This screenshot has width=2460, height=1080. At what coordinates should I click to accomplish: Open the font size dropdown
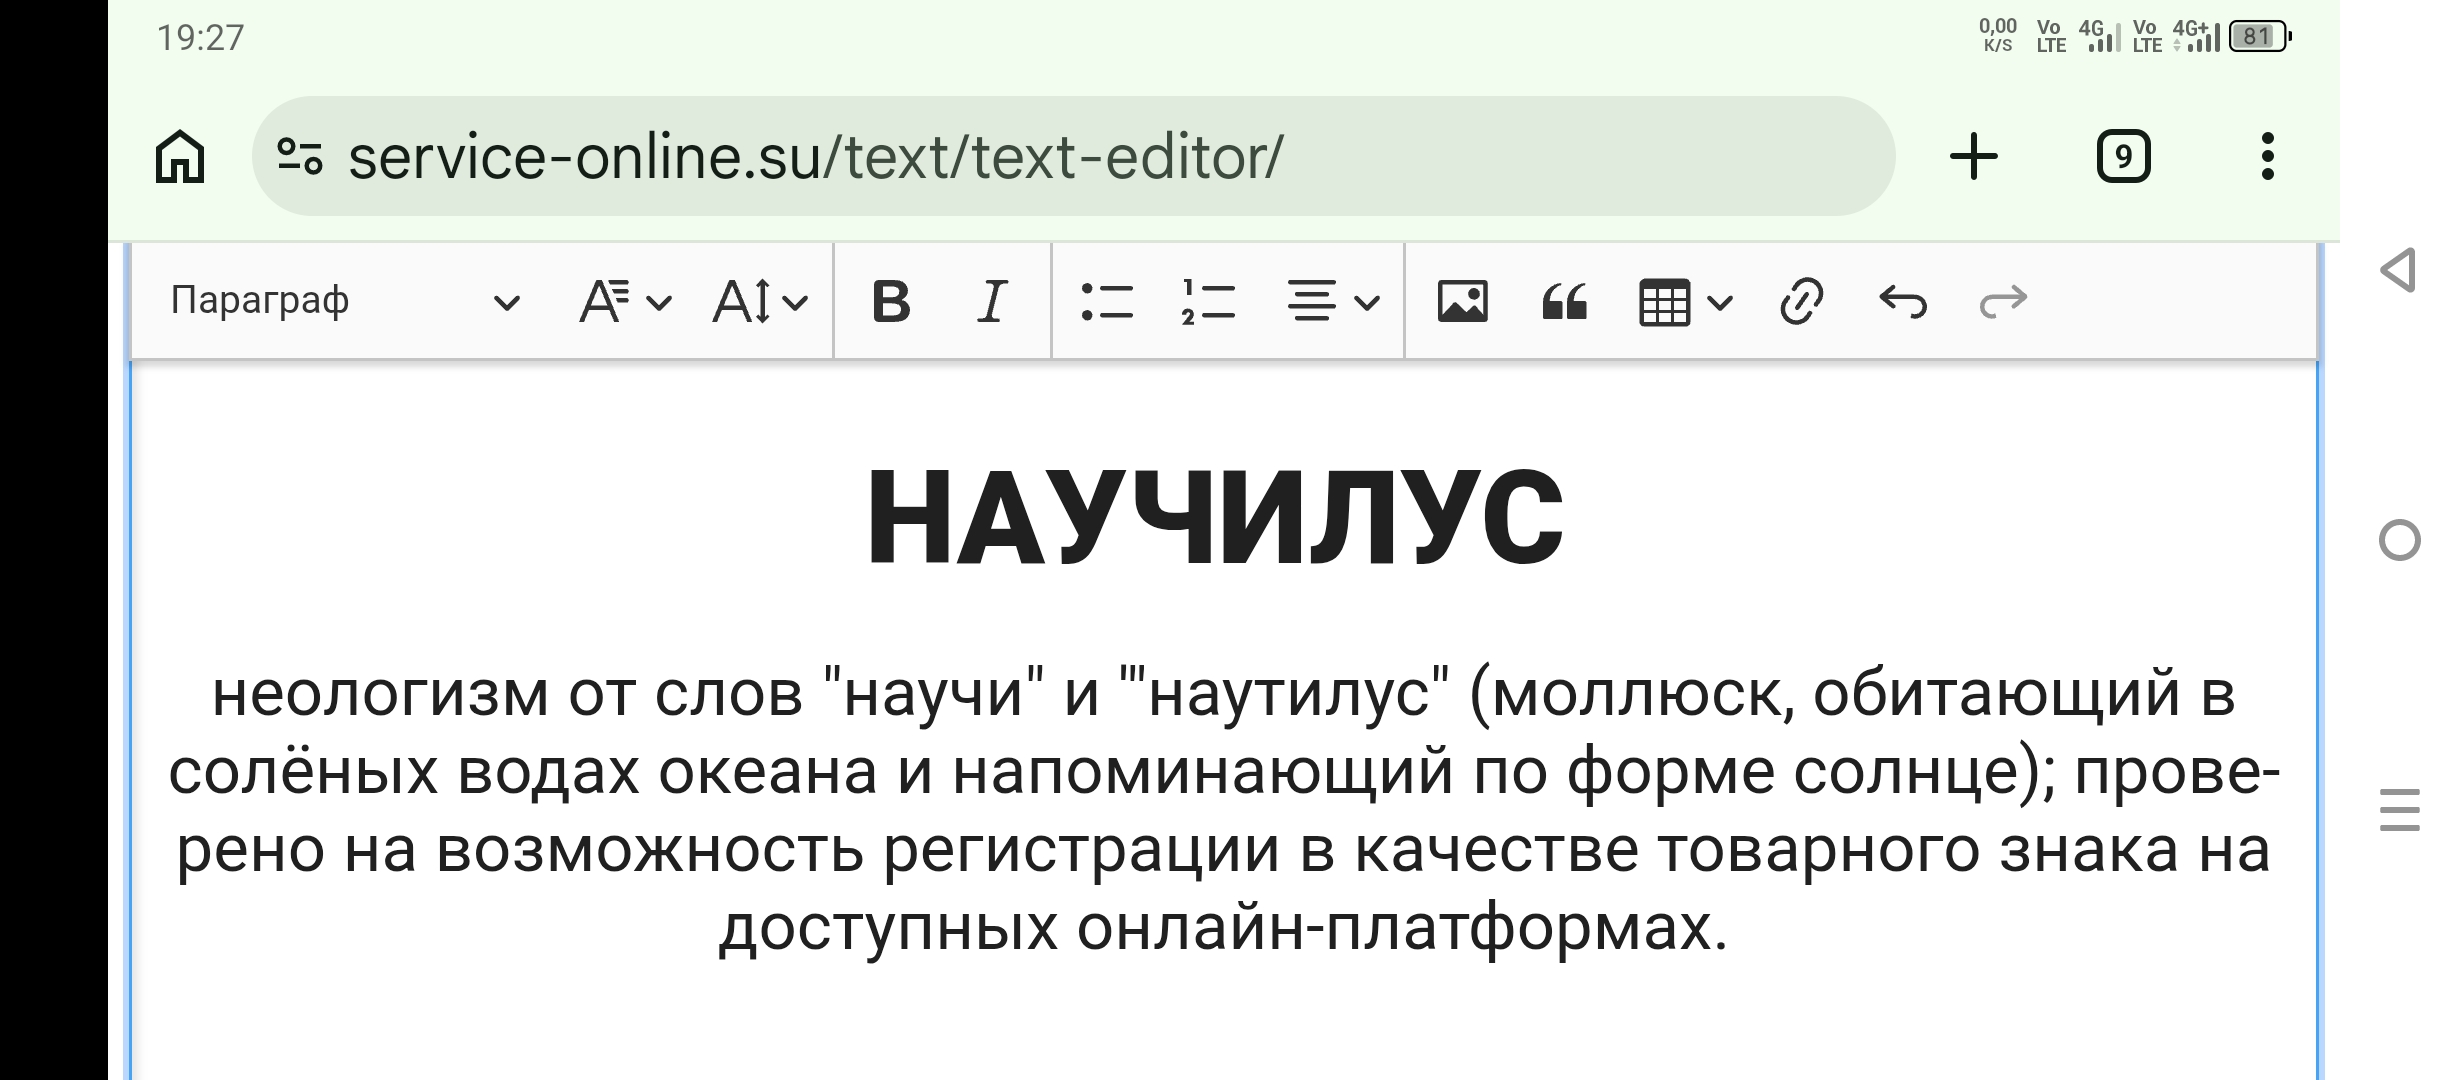pos(759,301)
